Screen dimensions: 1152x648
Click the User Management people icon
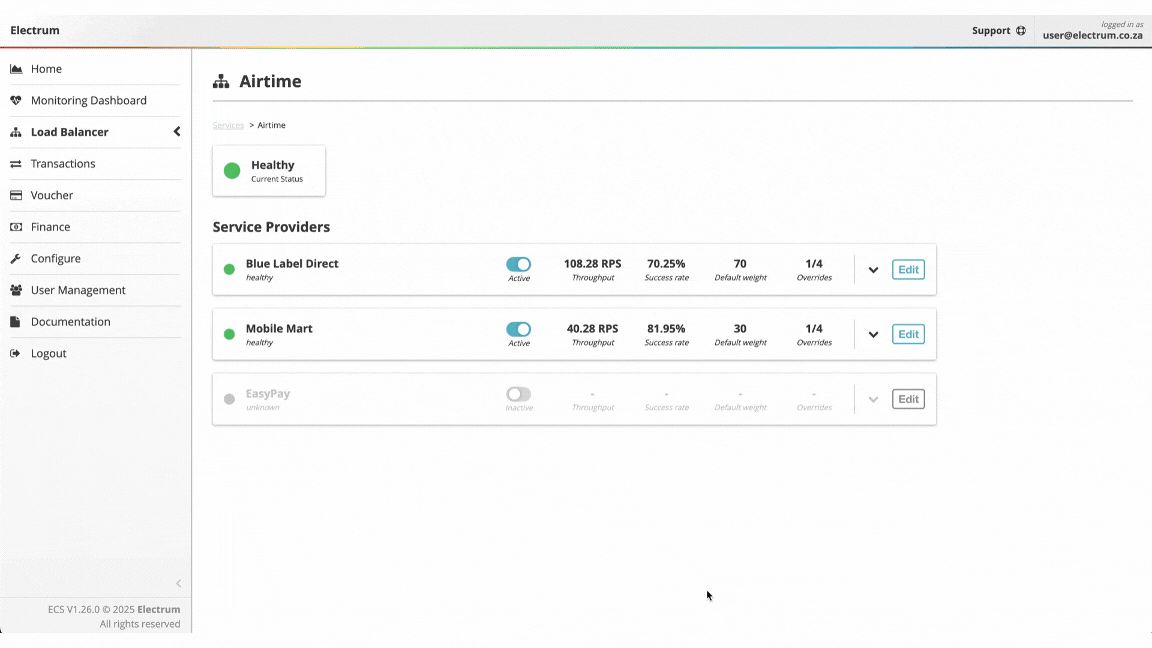[16, 291]
